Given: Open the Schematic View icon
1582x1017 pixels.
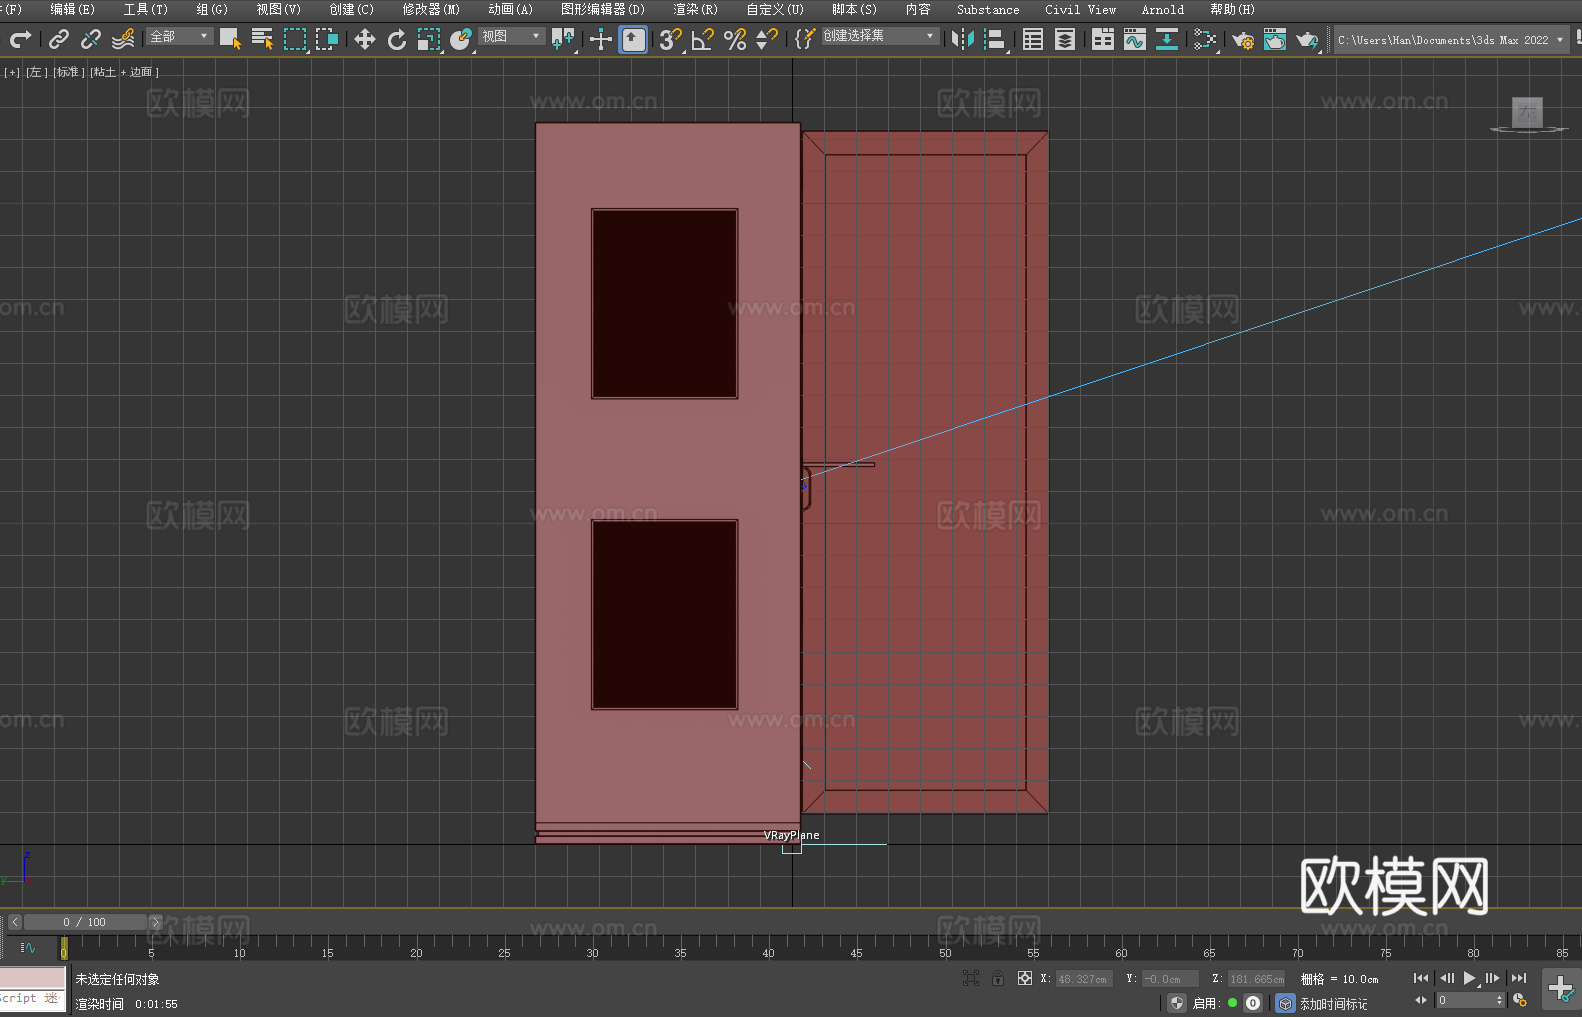Looking at the screenshot, I should 1167,39.
